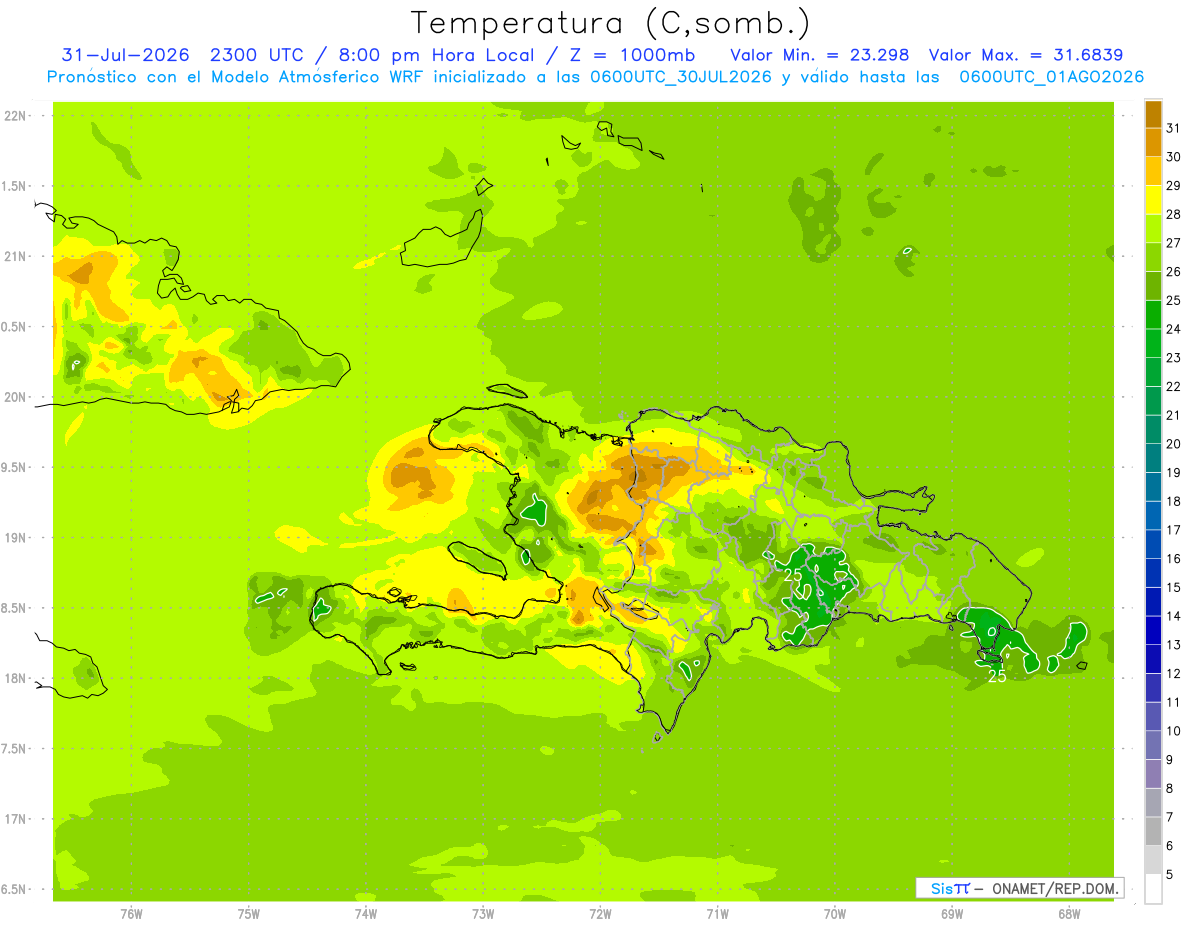Click the legend value '17'
The image size is (1200, 927).
[x=1173, y=529]
